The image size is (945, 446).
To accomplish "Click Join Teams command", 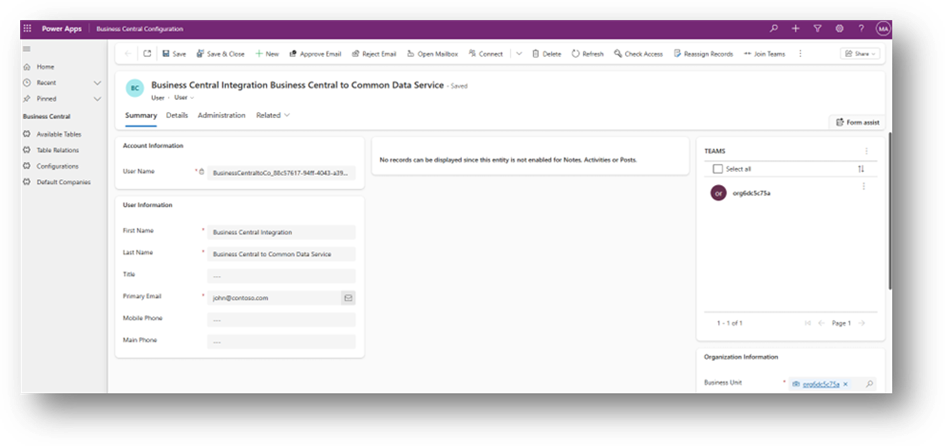I will pyautogui.click(x=765, y=54).
